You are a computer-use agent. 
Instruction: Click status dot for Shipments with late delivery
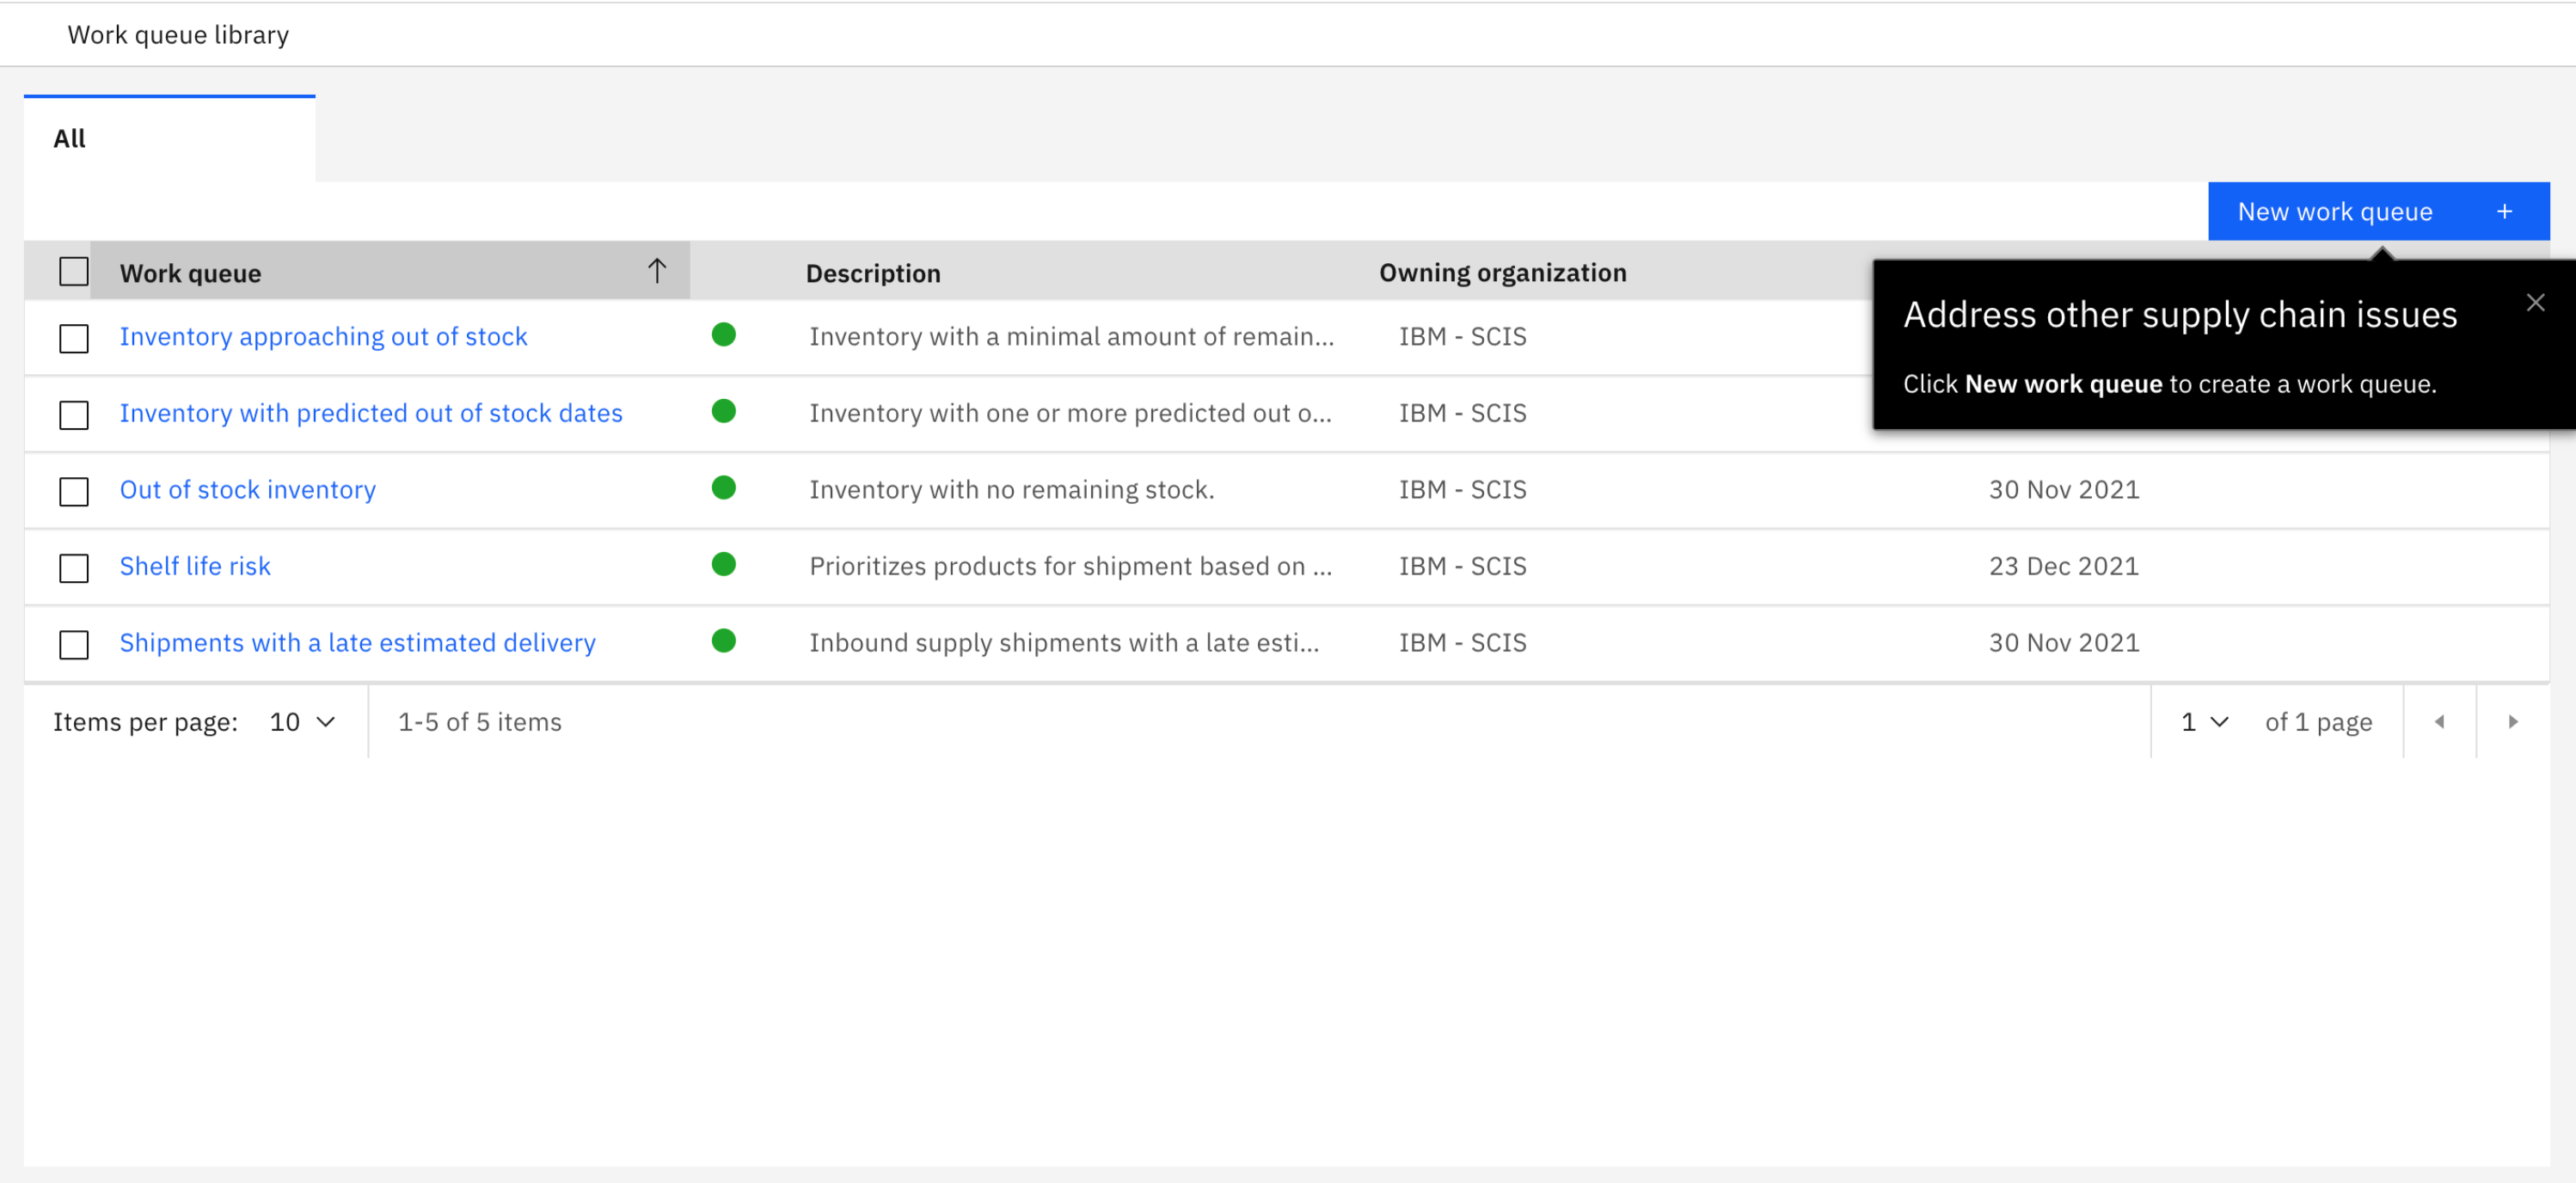click(723, 641)
